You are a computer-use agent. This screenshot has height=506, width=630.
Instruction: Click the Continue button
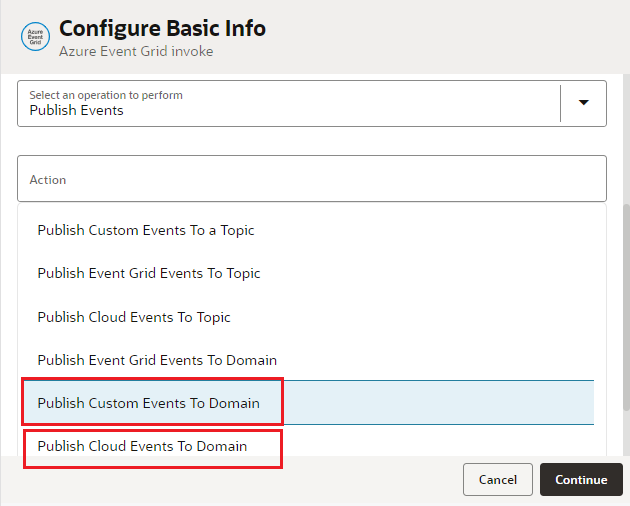(x=581, y=480)
